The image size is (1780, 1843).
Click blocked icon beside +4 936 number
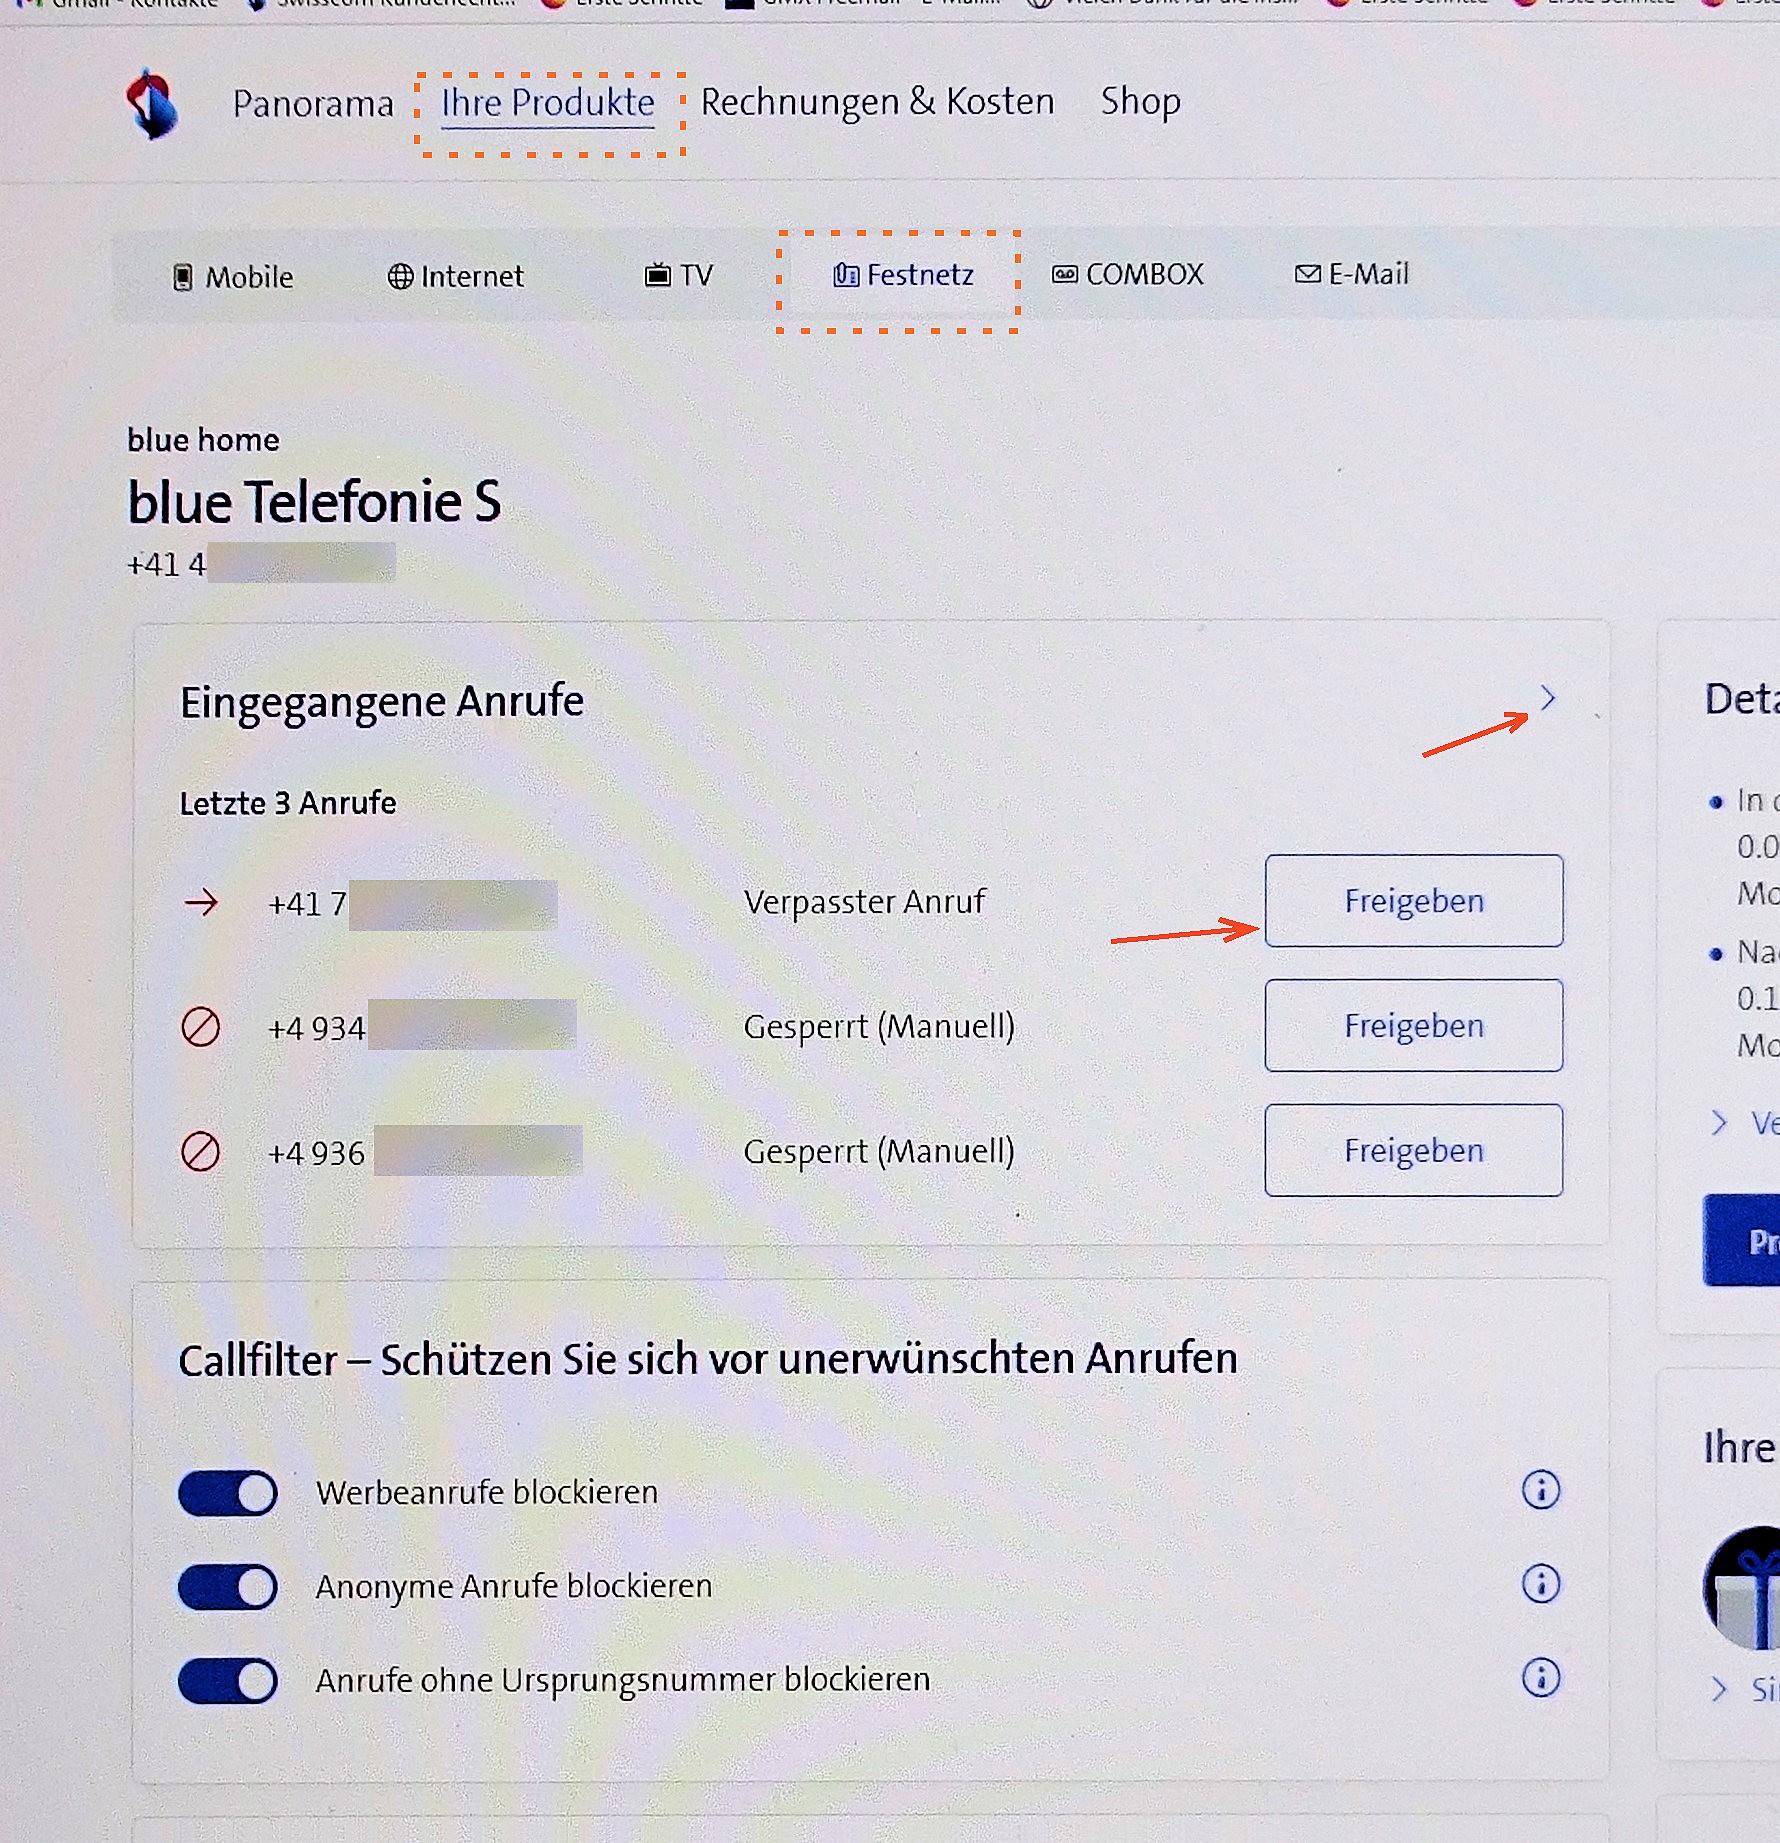click(x=201, y=1152)
